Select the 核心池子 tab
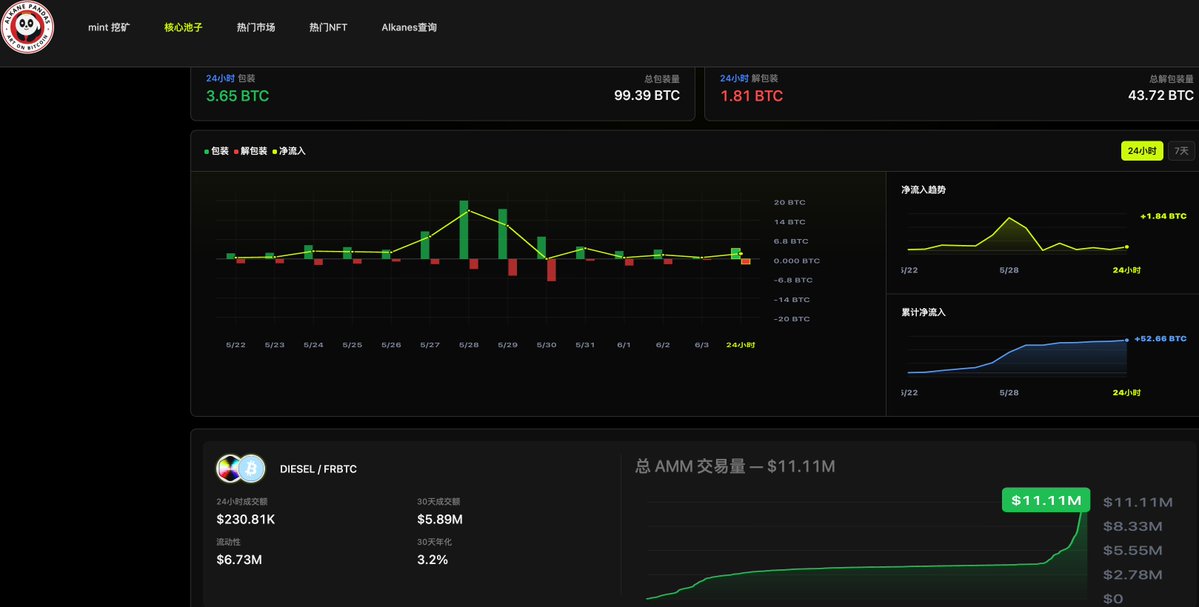Viewport: 1199px width, 607px height. click(184, 28)
